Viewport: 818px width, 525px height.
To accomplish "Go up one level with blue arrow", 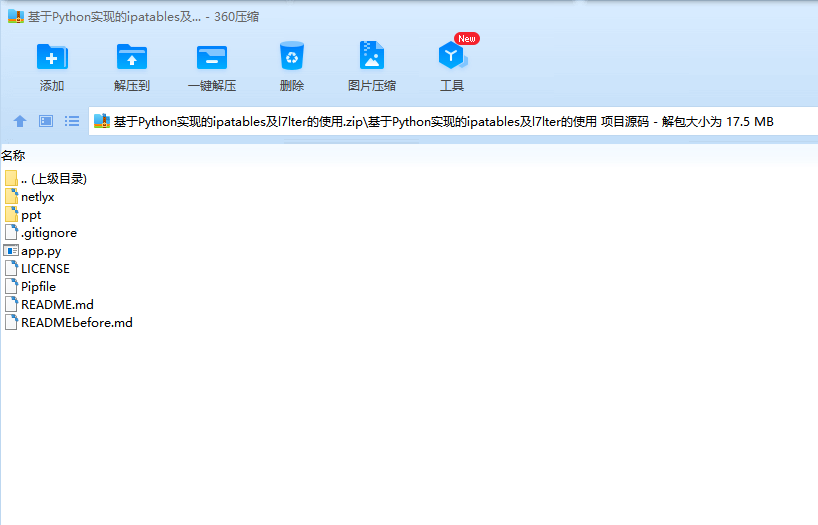I will coord(20,121).
